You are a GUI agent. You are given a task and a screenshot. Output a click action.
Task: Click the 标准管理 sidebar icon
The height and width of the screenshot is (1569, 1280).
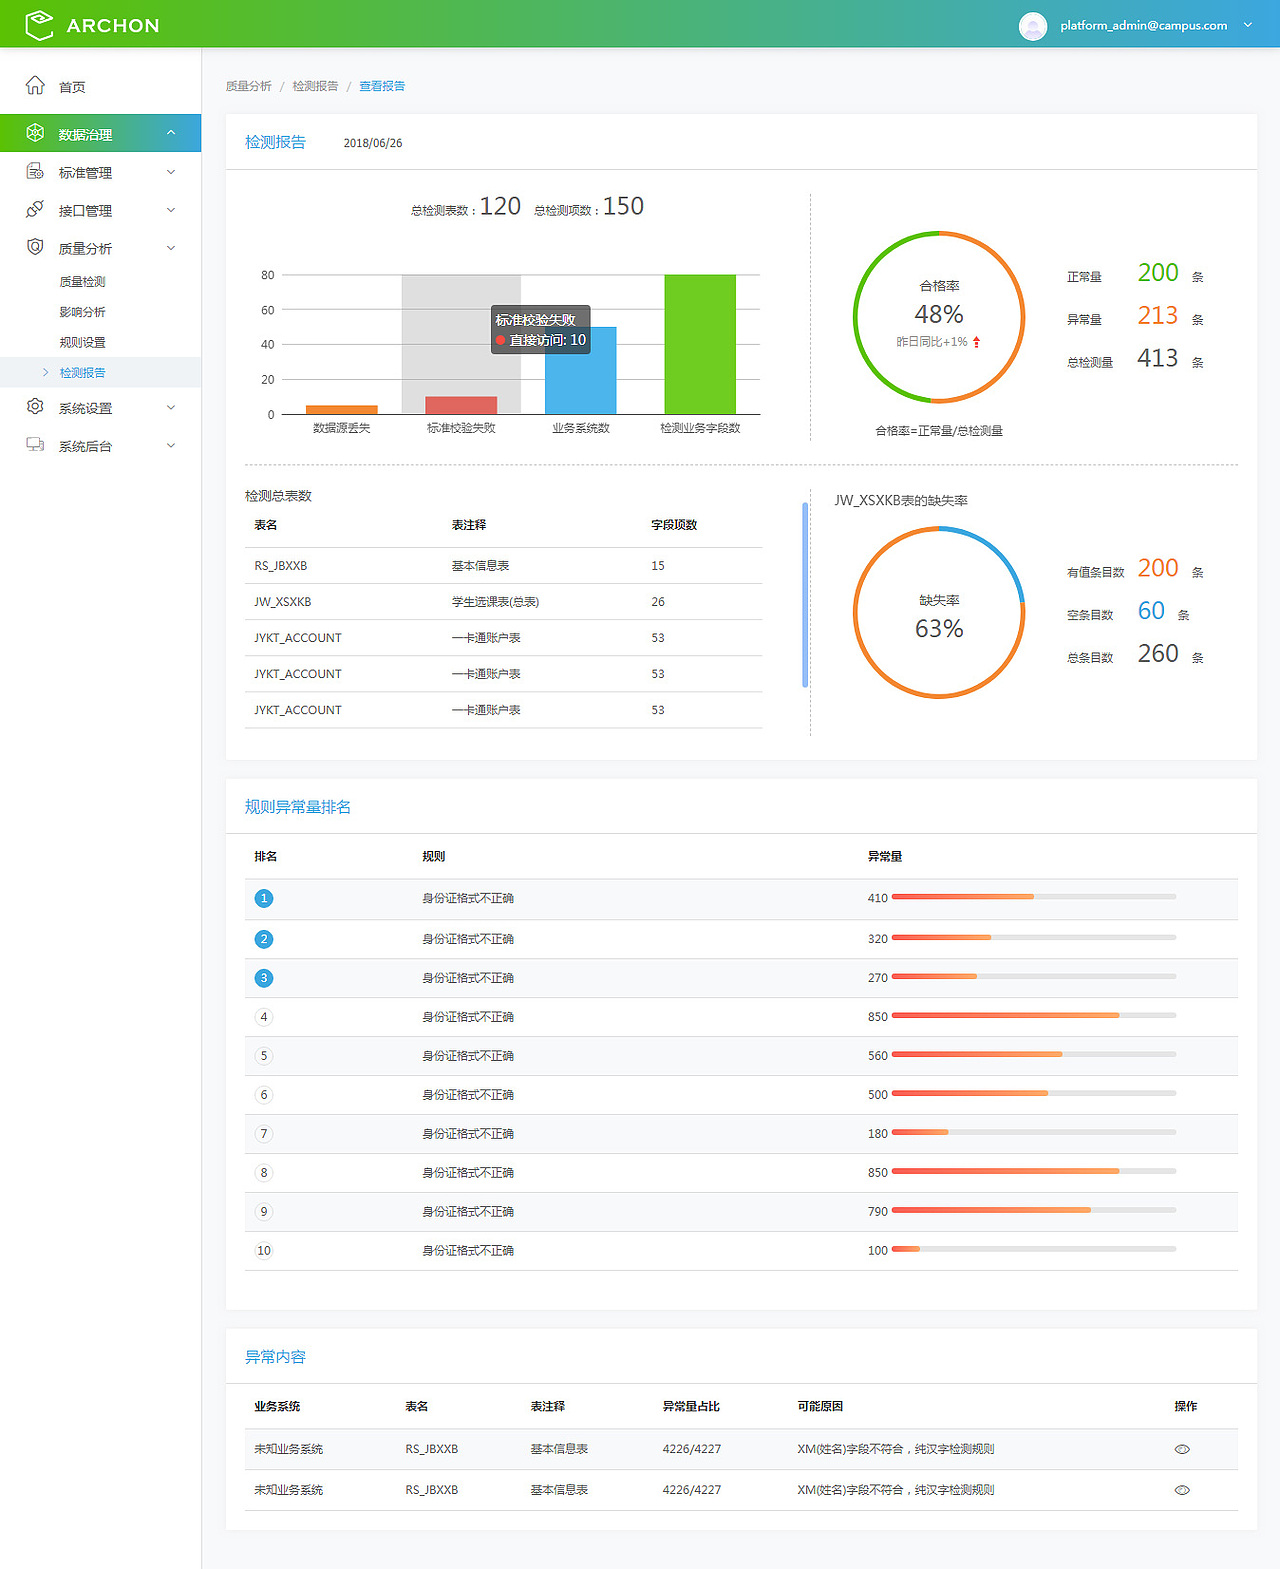[35, 172]
